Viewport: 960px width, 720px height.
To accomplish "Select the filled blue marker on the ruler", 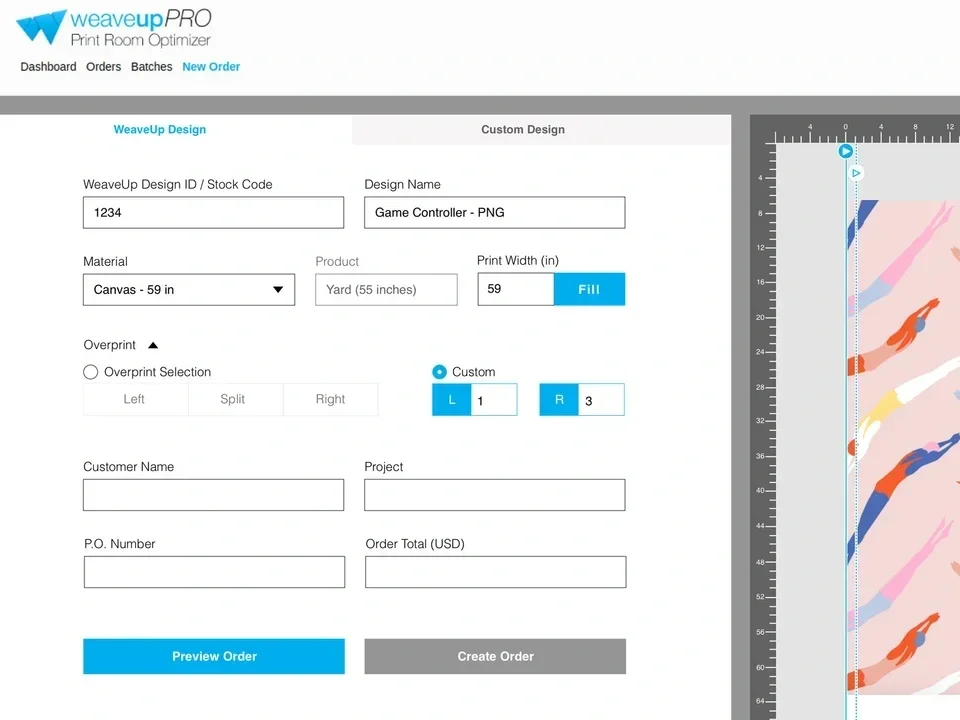I will [x=845, y=151].
